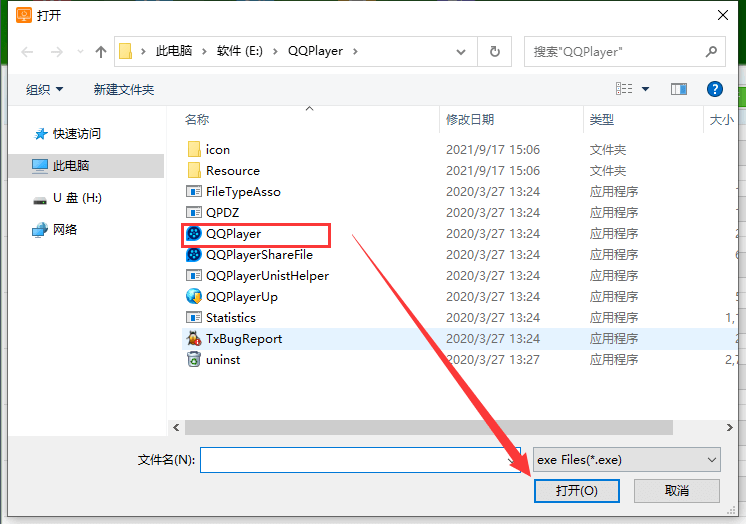
Task: Close the 打开 dialog window
Action: click(723, 15)
